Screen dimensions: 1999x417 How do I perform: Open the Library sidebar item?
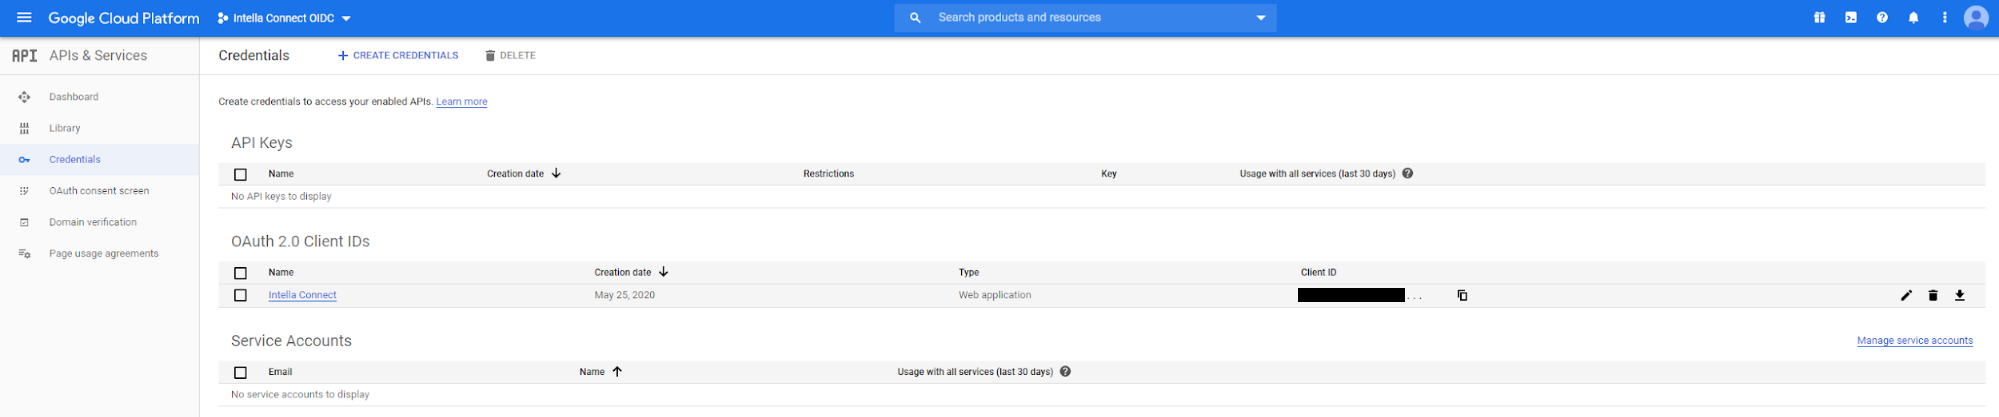click(x=65, y=128)
